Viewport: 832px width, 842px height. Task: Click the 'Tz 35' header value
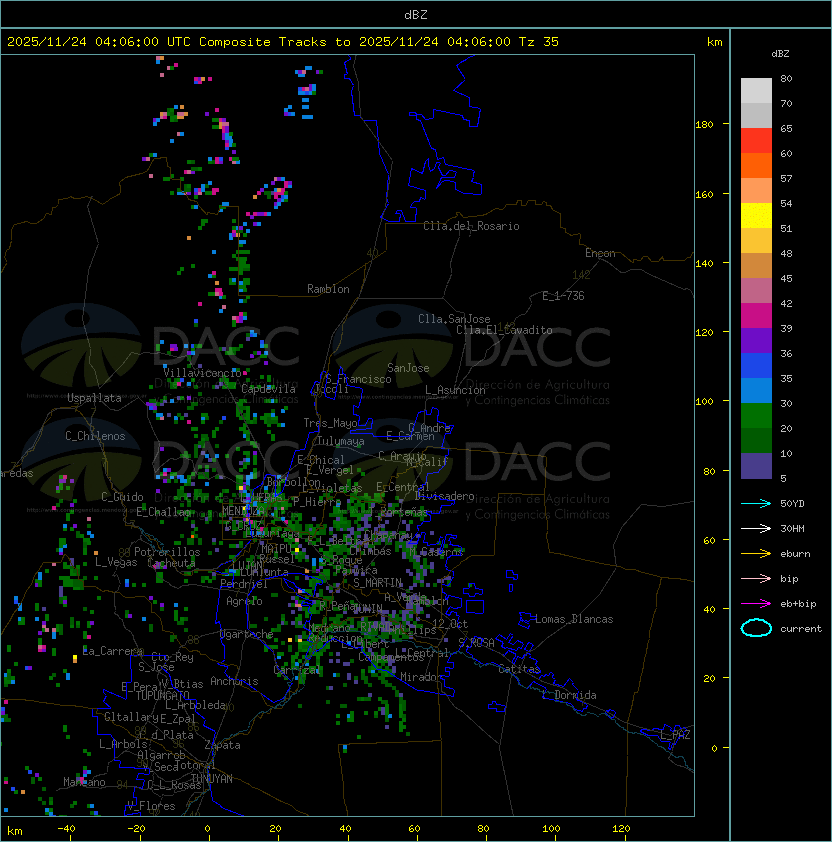point(539,42)
